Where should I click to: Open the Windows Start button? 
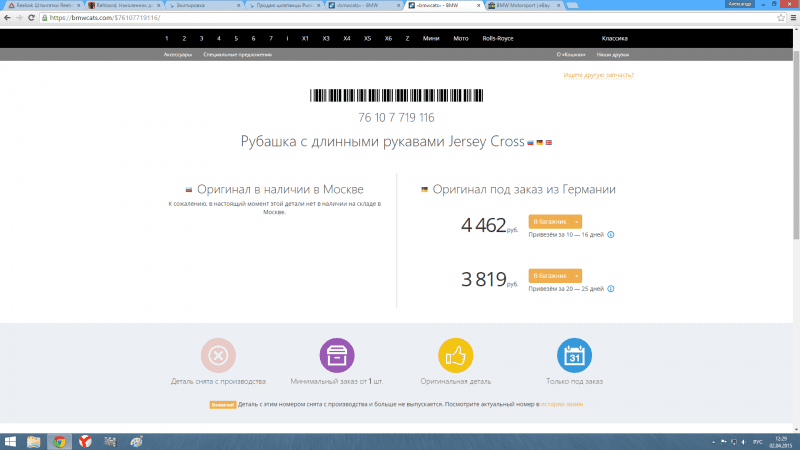pyautogui.click(x=10, y=442)
